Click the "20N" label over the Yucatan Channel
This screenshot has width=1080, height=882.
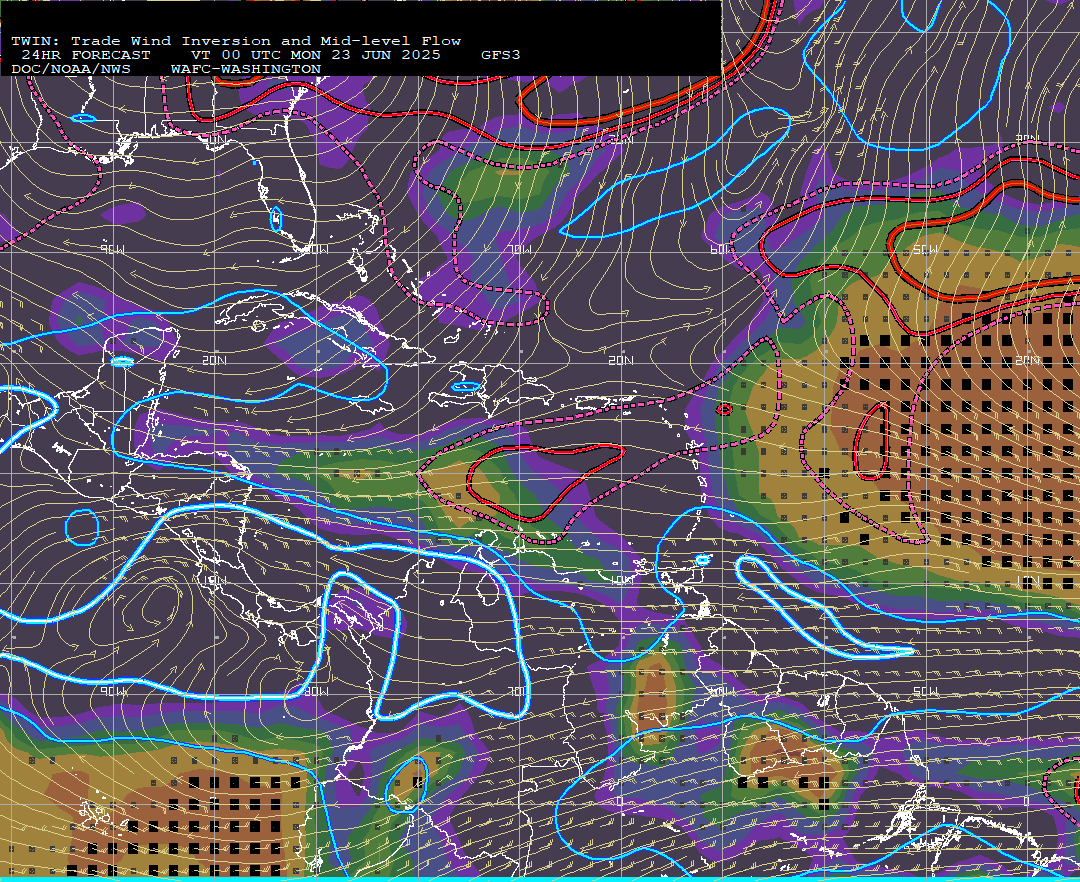point(215,361)
